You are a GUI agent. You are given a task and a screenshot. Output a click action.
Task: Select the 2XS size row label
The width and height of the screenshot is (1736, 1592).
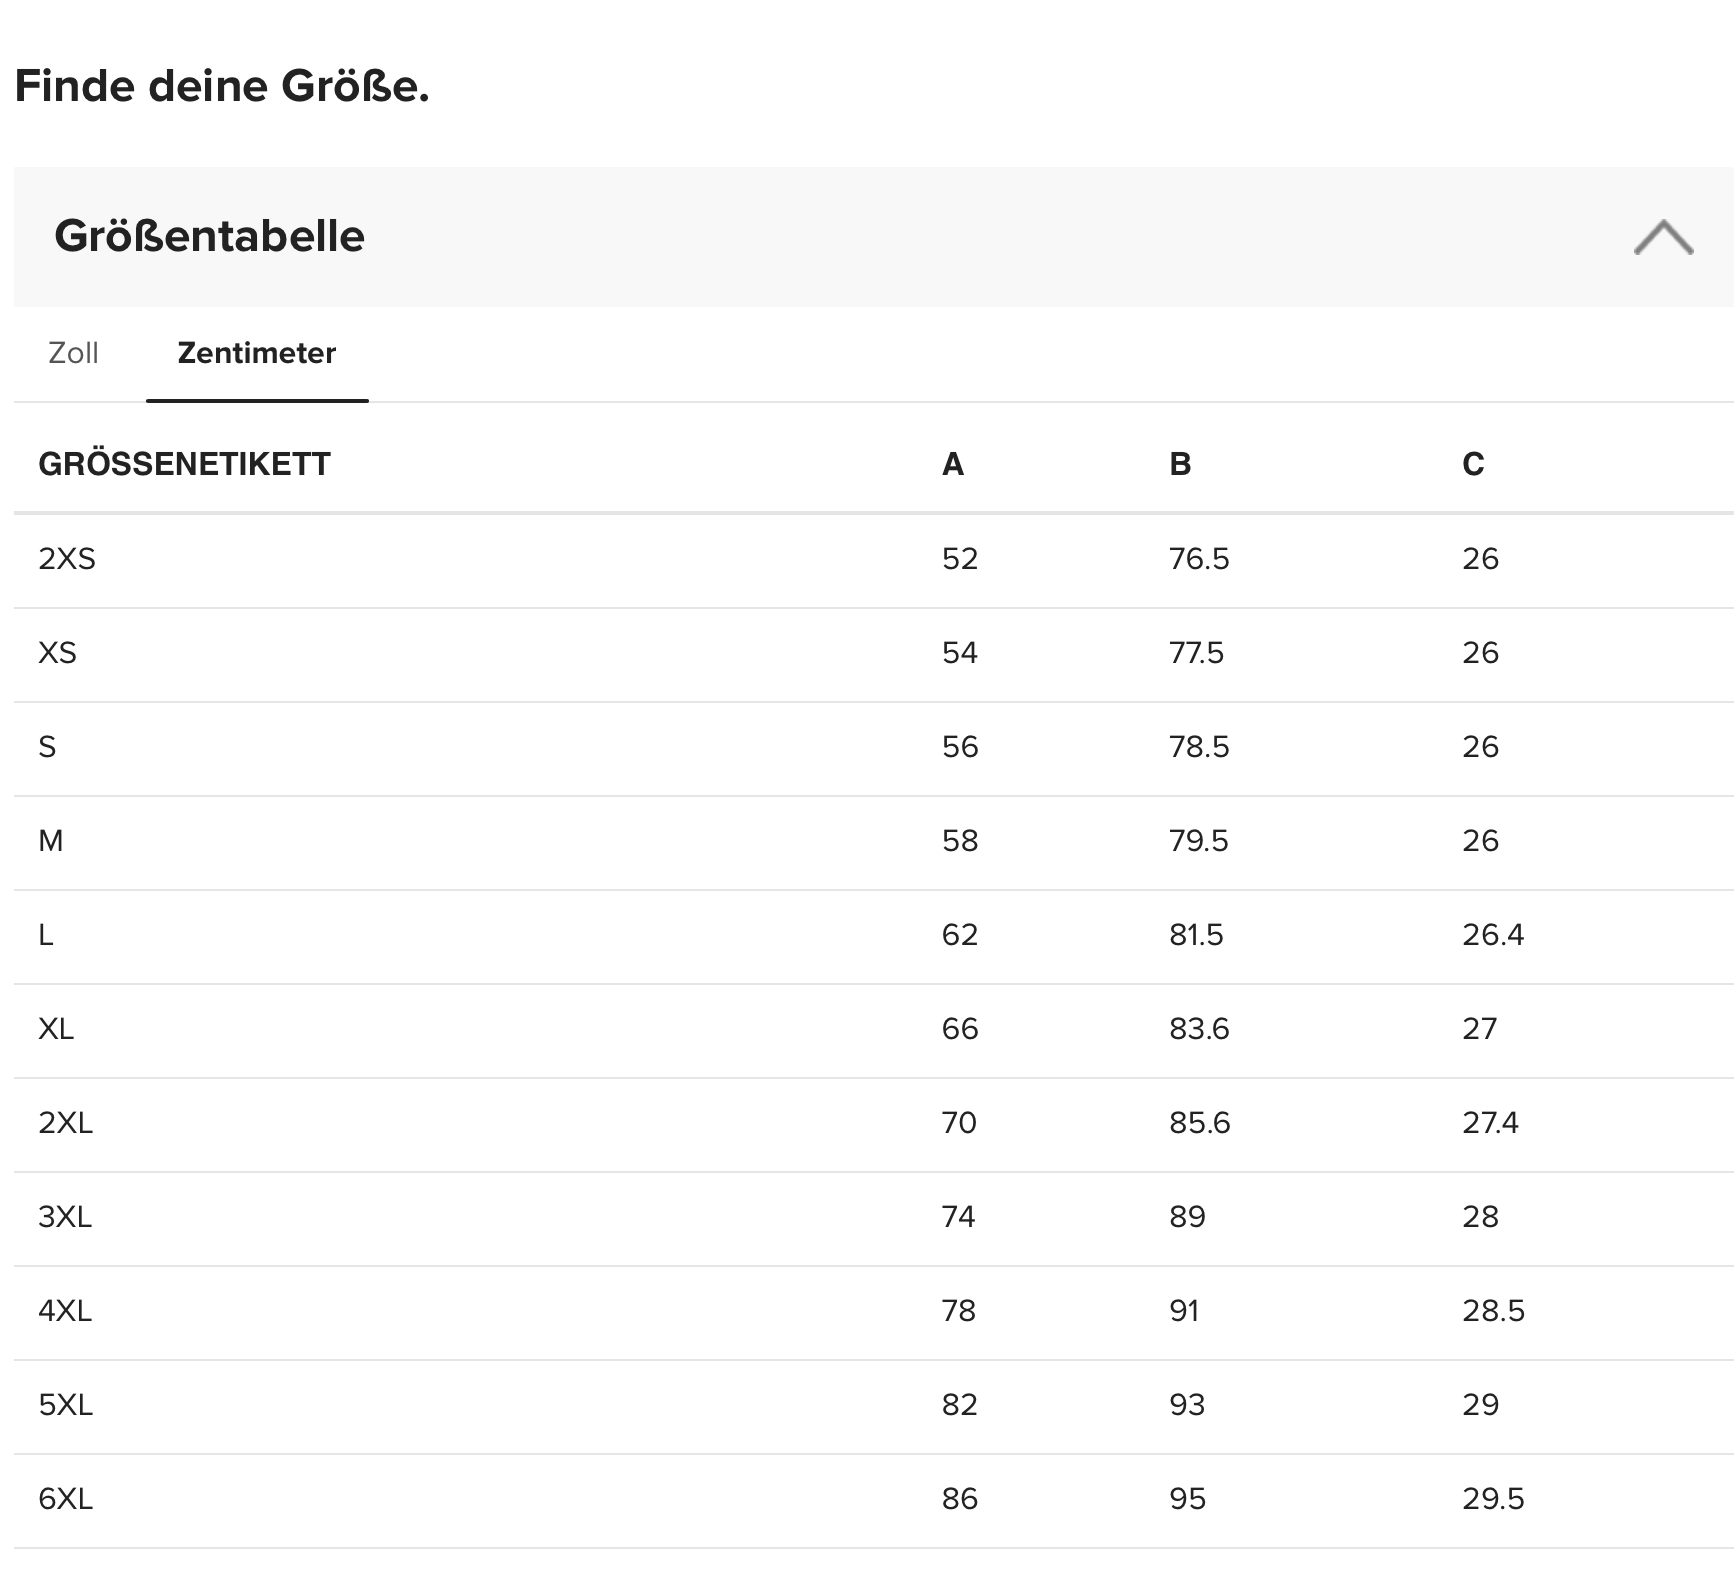coord(67,558)
